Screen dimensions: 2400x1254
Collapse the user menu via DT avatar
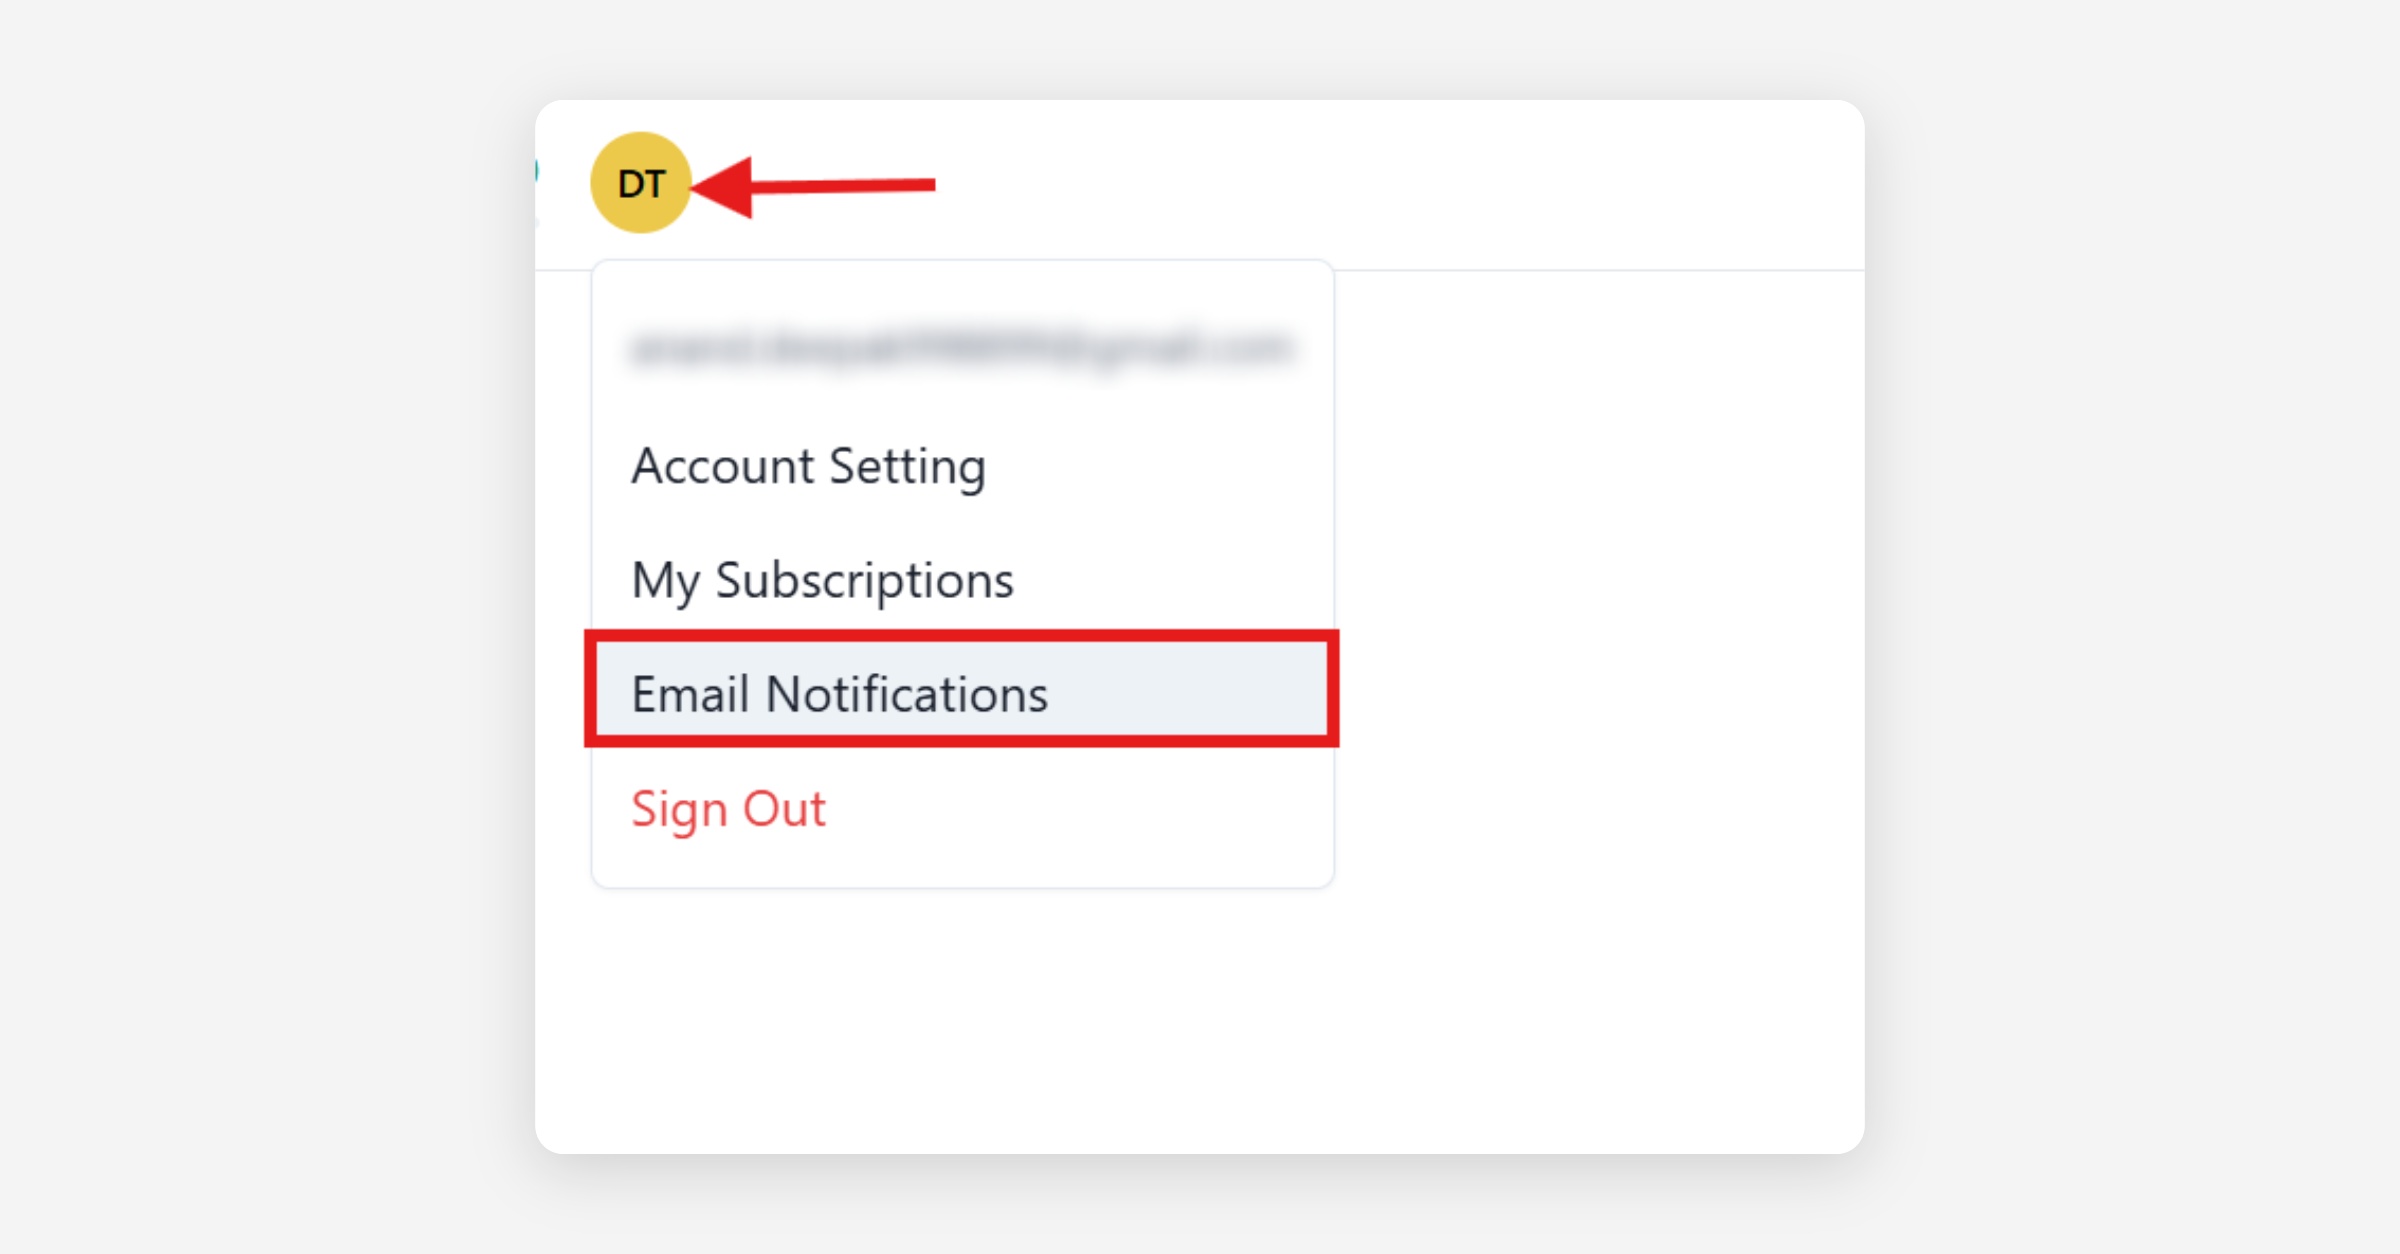641,183
